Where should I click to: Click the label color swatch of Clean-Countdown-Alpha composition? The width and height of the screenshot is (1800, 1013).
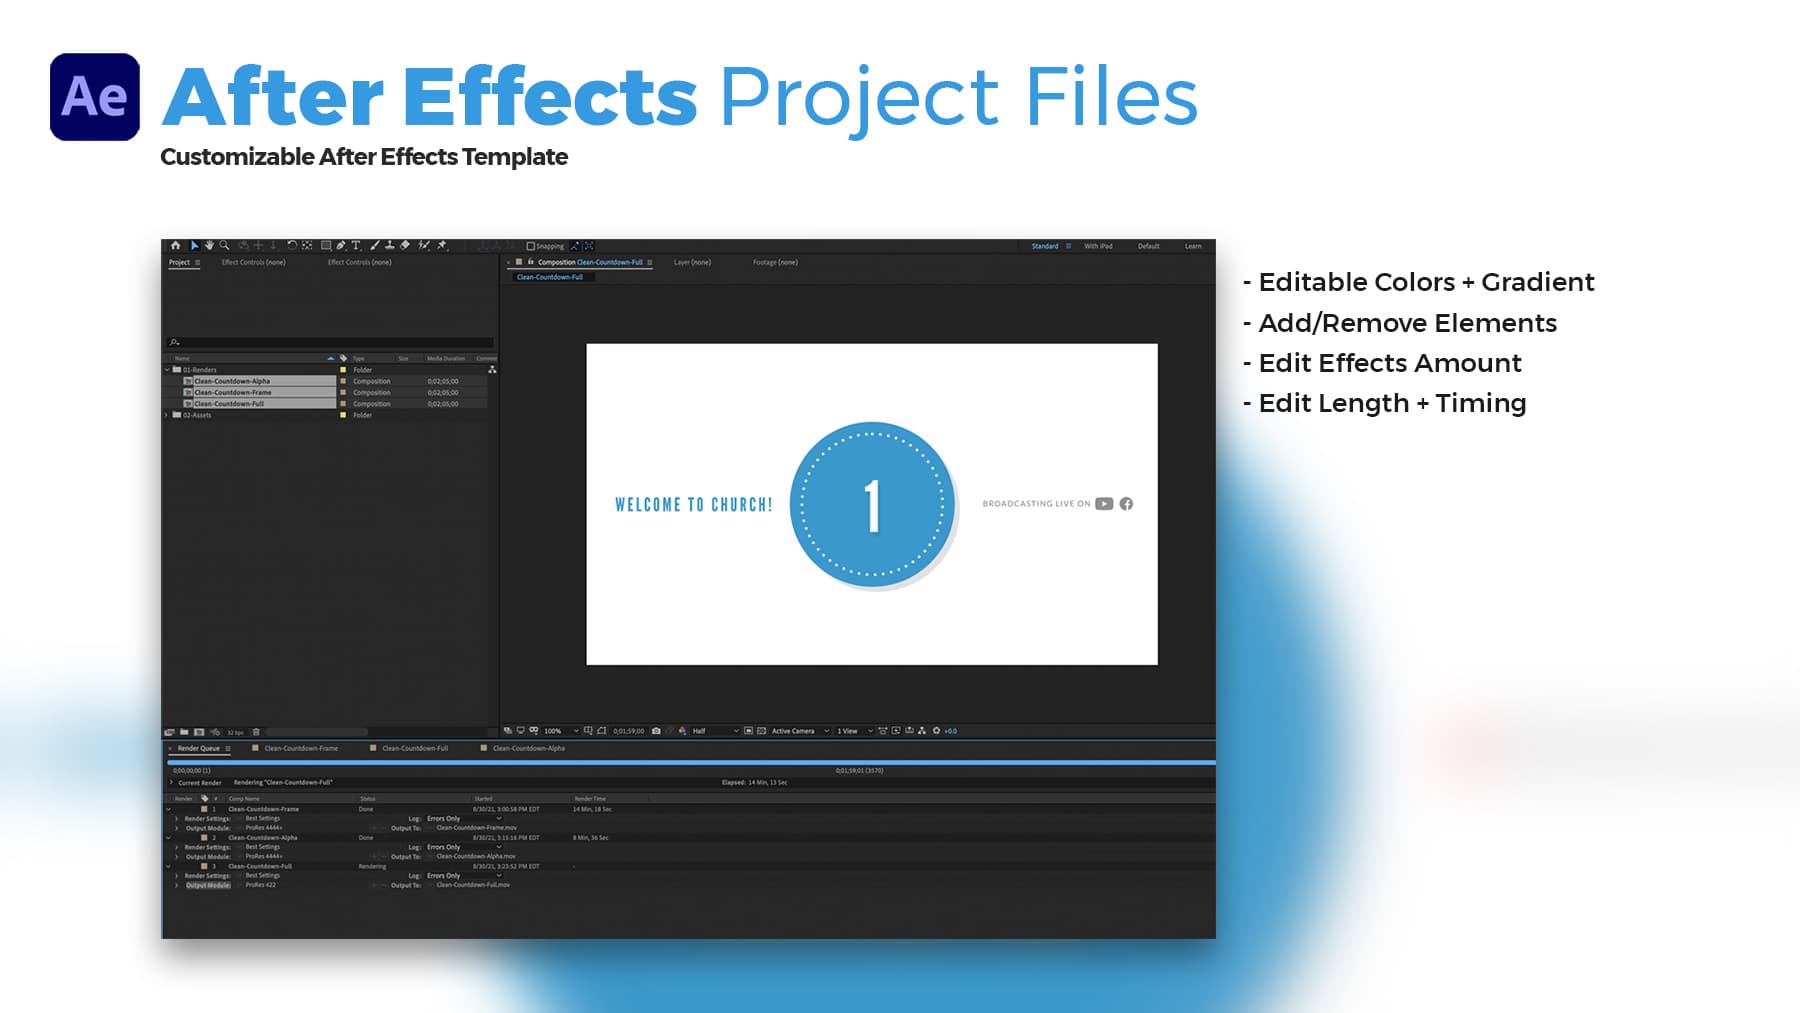coord(343,381)
